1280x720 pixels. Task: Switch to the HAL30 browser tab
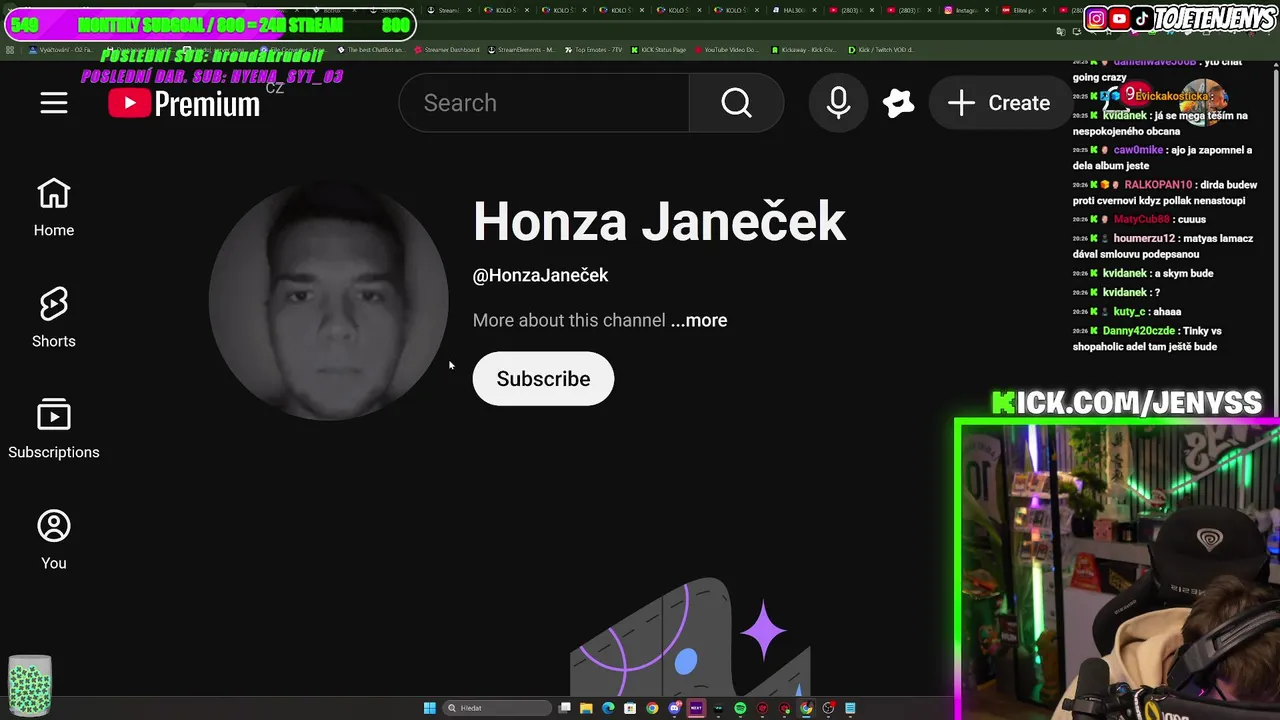pos(794,10)
